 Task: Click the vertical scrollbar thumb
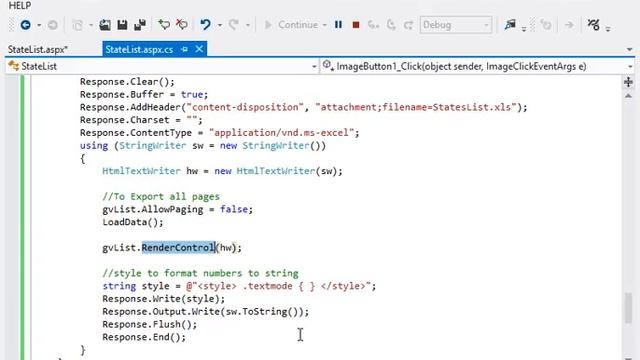click(628, 308)
